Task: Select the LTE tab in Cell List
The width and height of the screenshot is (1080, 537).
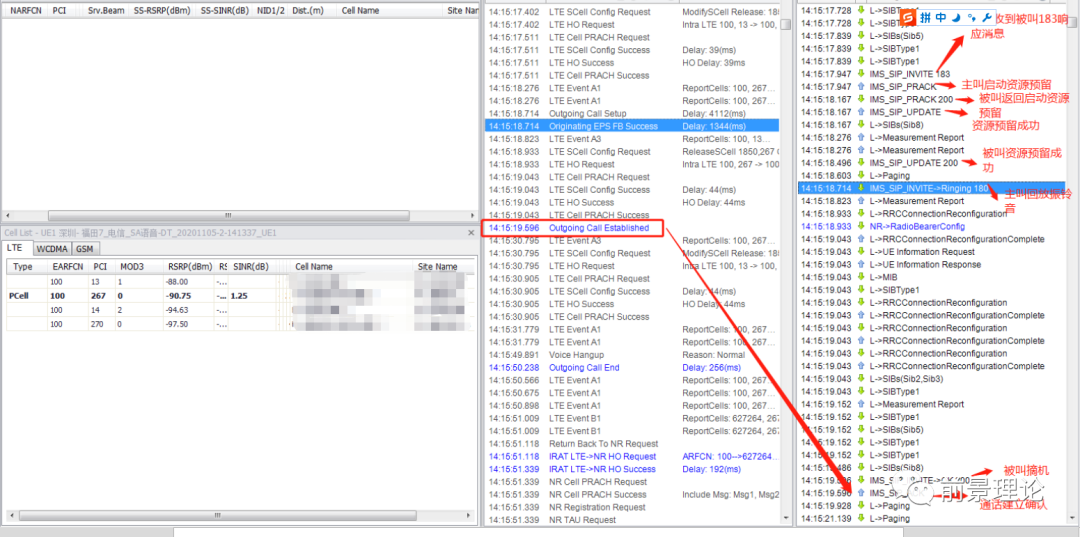Action: [15, 248]
